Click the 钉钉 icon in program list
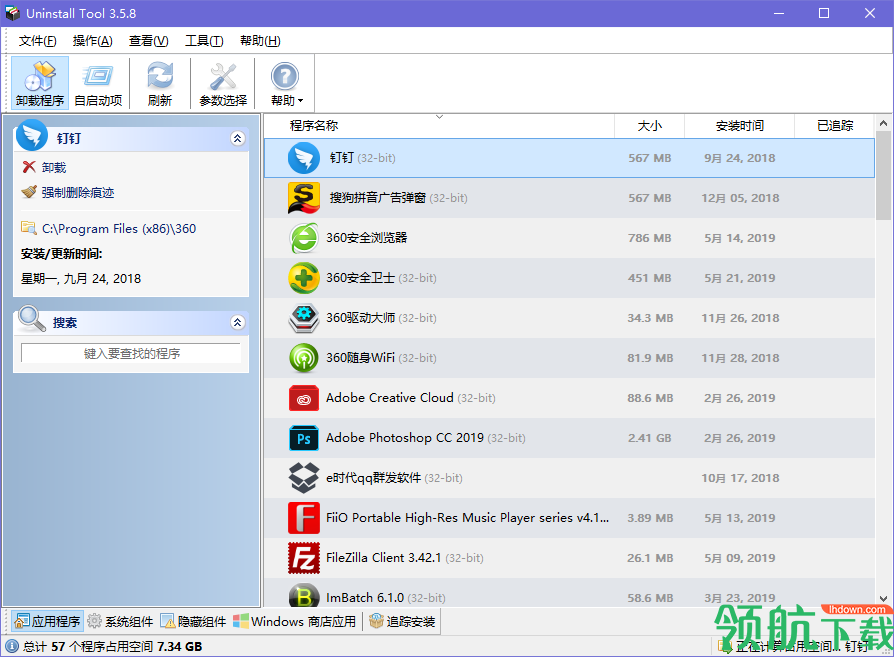Viewport: 894px width, 657px height. coord(304,158)
